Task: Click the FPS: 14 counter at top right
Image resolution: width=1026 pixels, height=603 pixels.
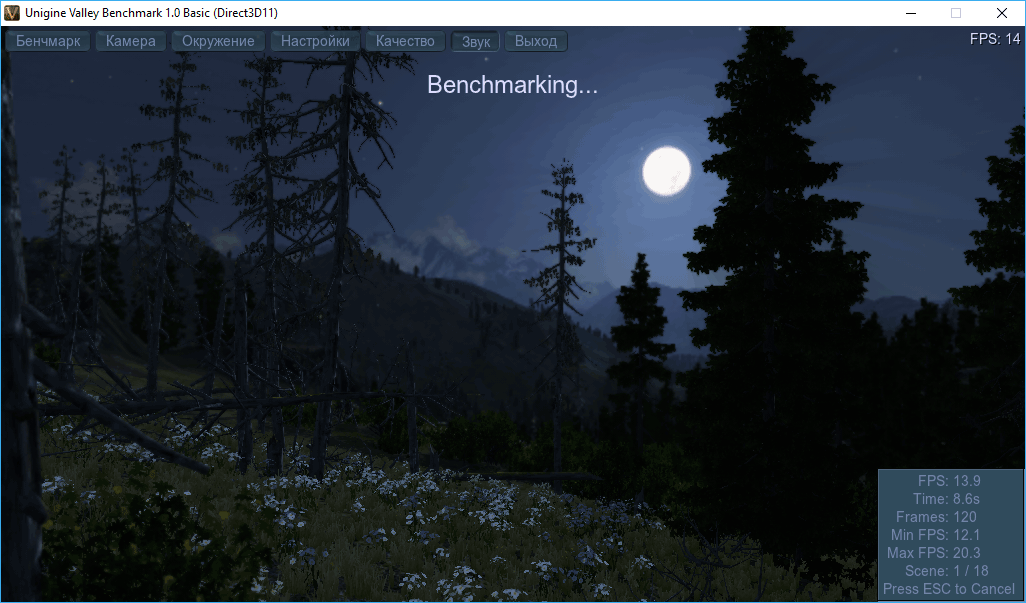Action: (995, 39)
